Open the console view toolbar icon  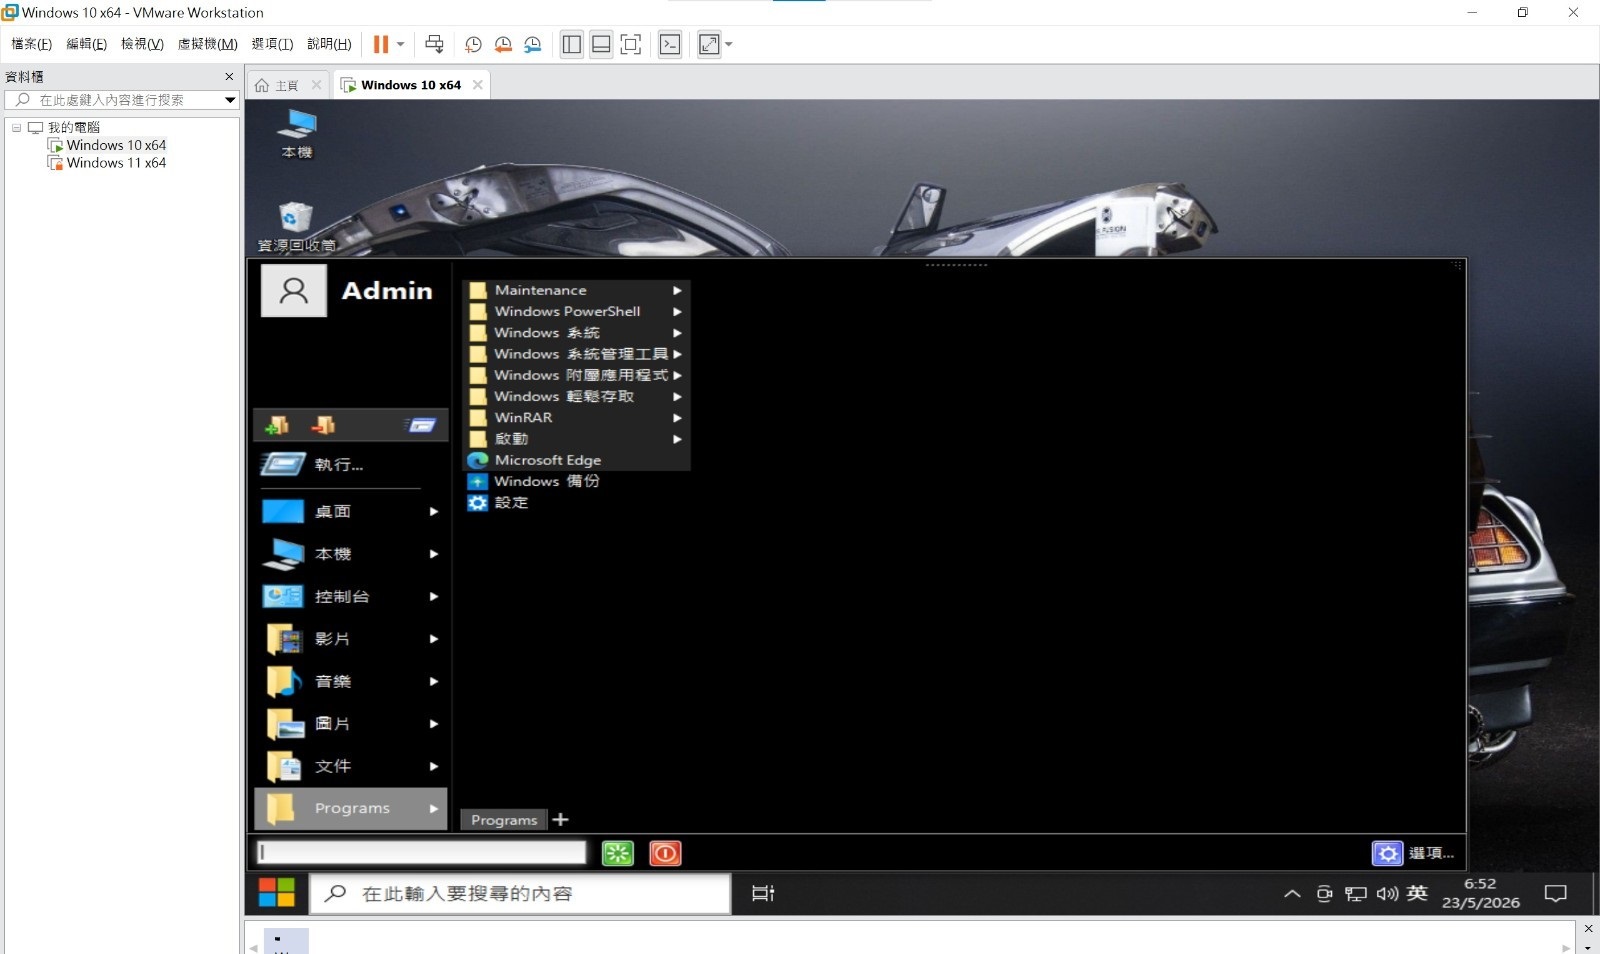(670, 44)
